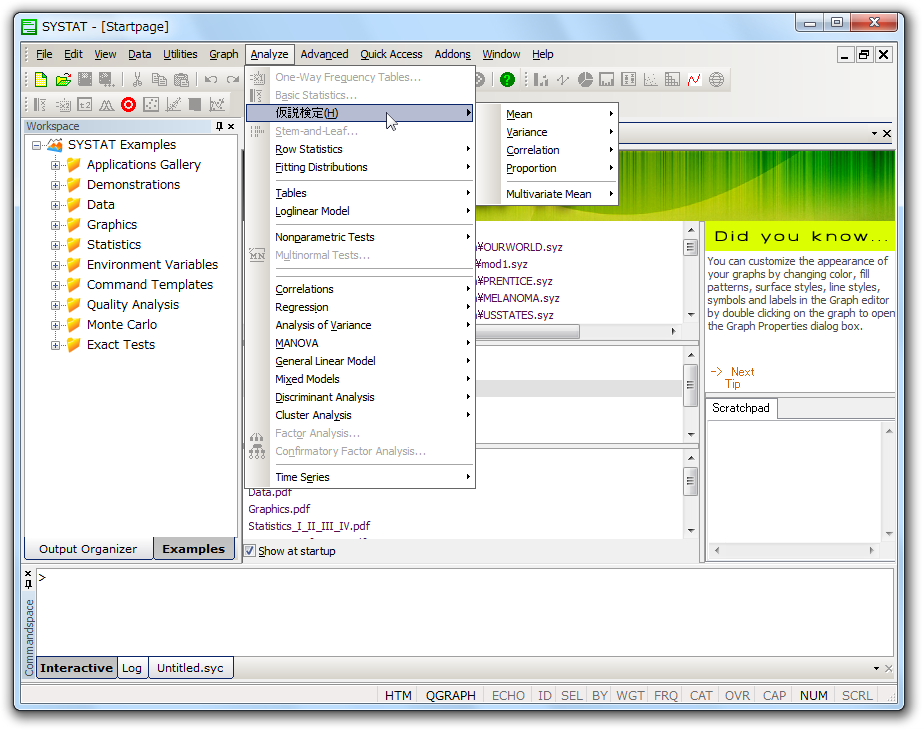Click the red function plot icon
Viewport: 923px width, 730px height.
[x=694, y=79]
